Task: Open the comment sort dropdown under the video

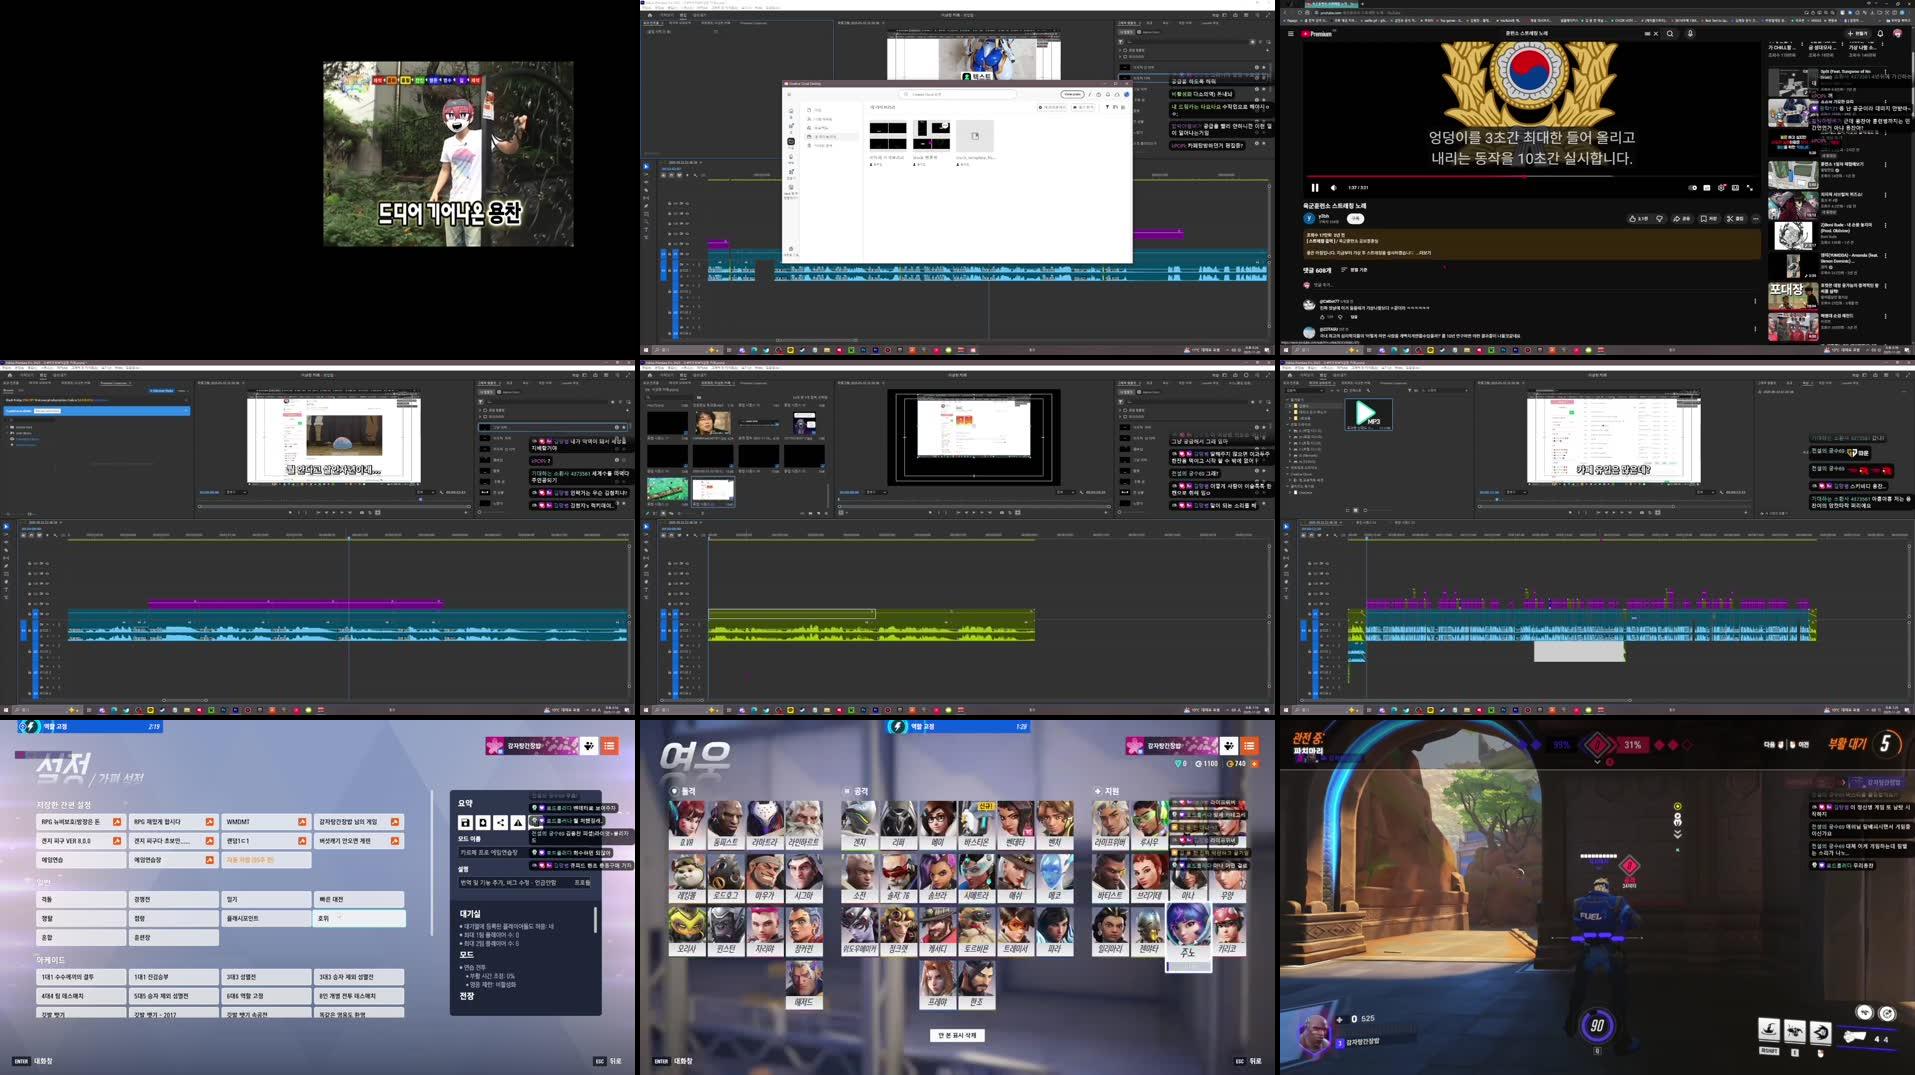Action: pyautogui.click(x=1353, y=270)
